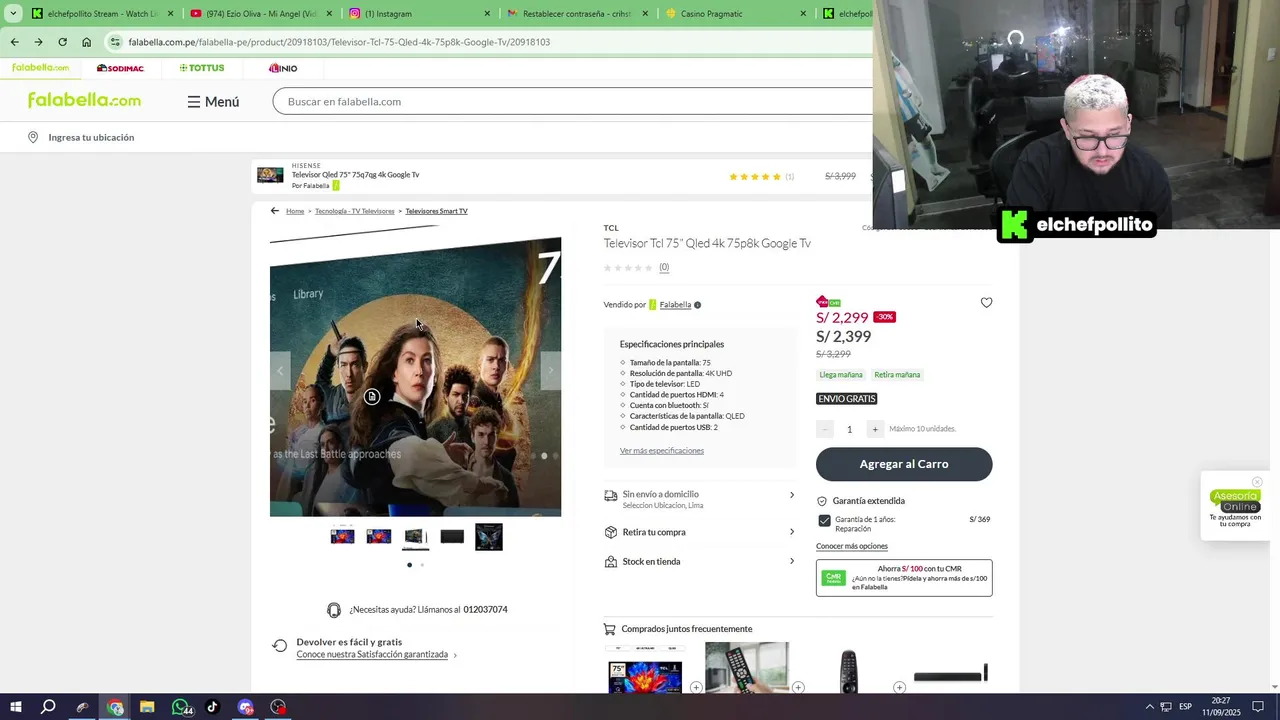Click the Asesoría Online chat widget

point(1235,507)
